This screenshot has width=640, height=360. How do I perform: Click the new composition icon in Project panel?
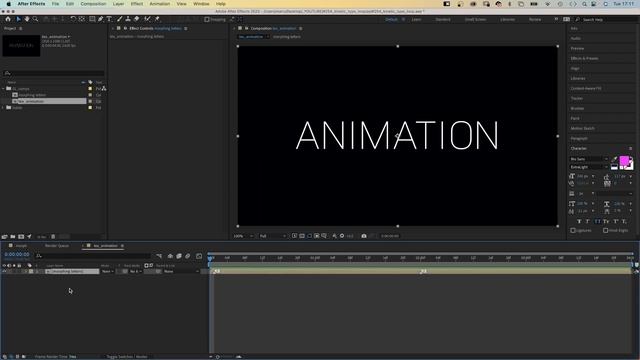point(21,237)
